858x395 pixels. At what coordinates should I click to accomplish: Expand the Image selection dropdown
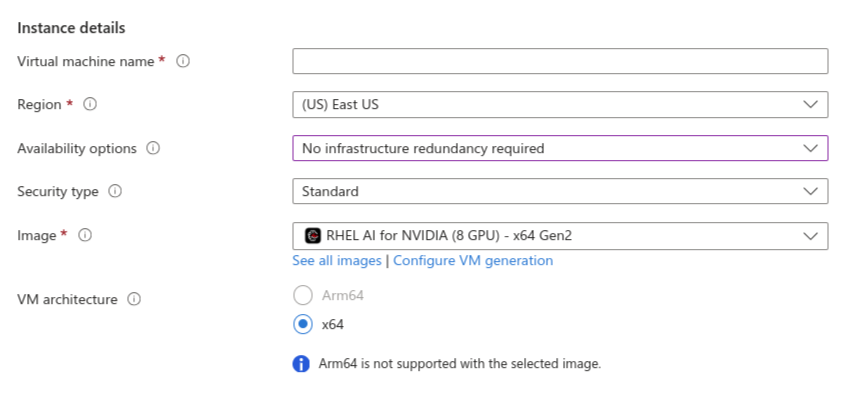(x=560, y=236)
